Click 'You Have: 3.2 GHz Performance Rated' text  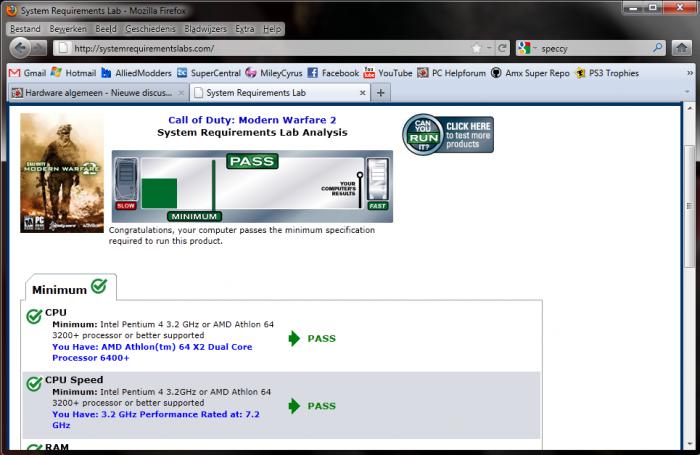(156, 420)
